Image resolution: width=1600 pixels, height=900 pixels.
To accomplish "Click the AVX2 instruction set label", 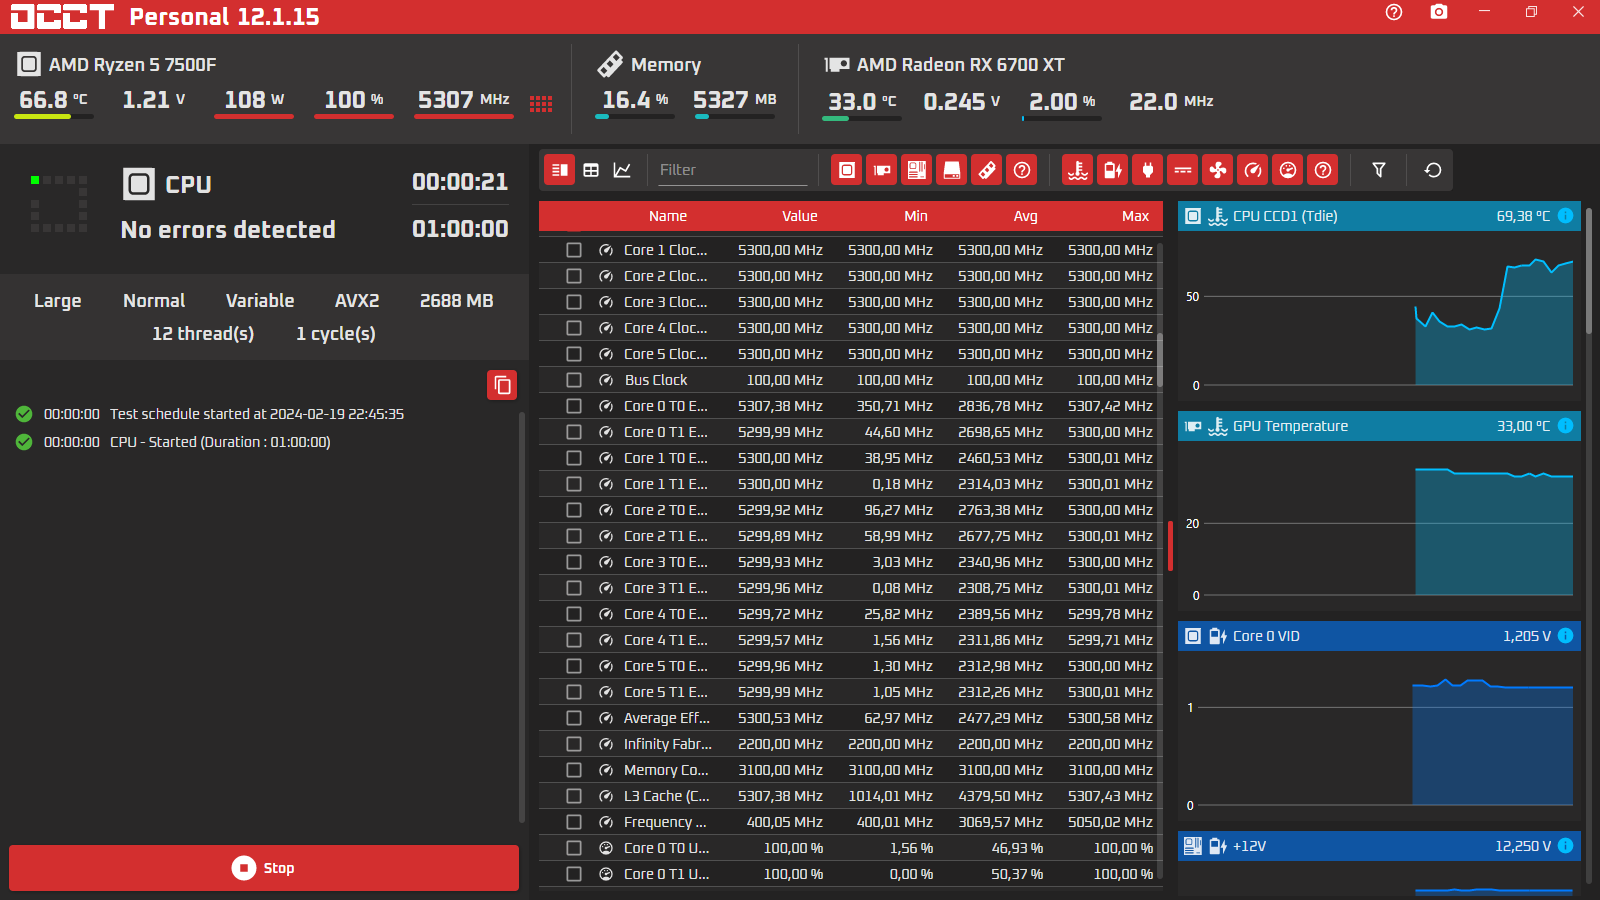I will click(357, 301).
